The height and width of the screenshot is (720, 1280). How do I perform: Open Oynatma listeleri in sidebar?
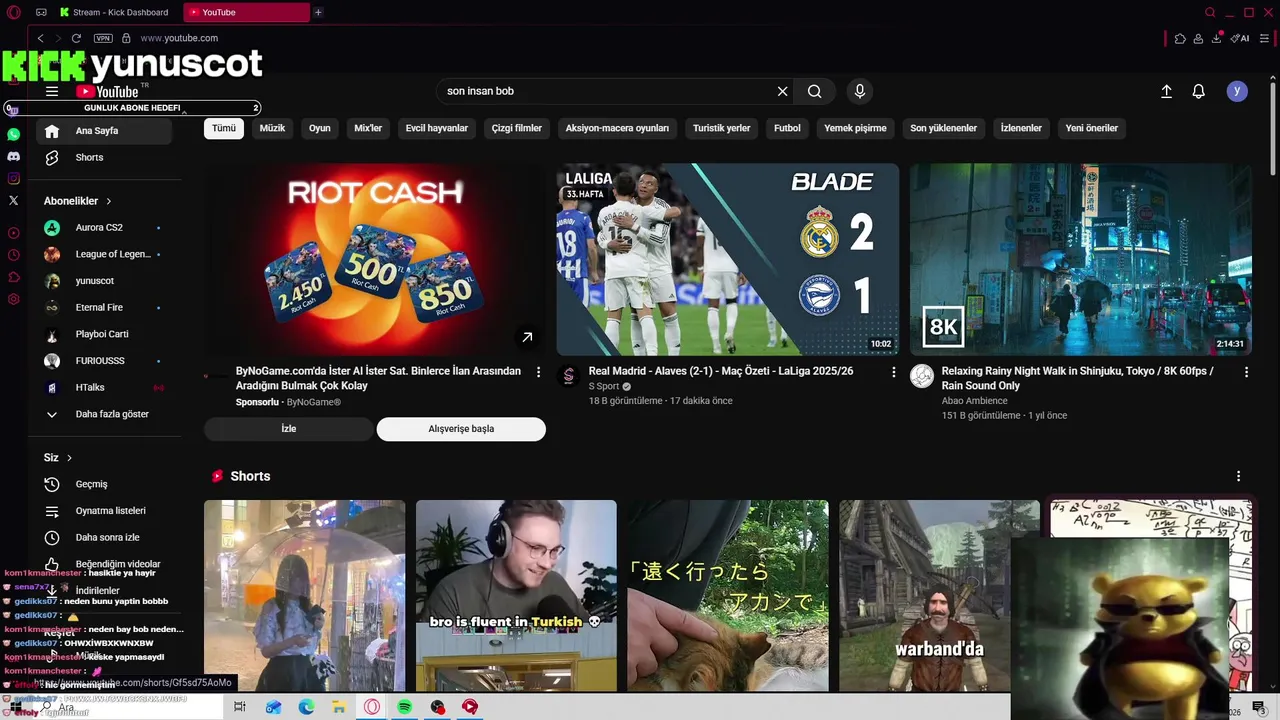[104, 511]
